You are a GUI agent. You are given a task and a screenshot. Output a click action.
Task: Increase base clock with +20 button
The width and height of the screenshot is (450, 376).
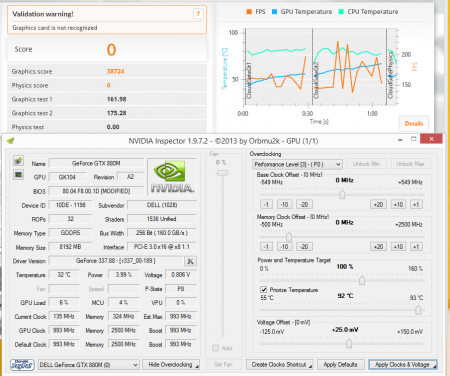pyautogui.click(x=378, y=204)
